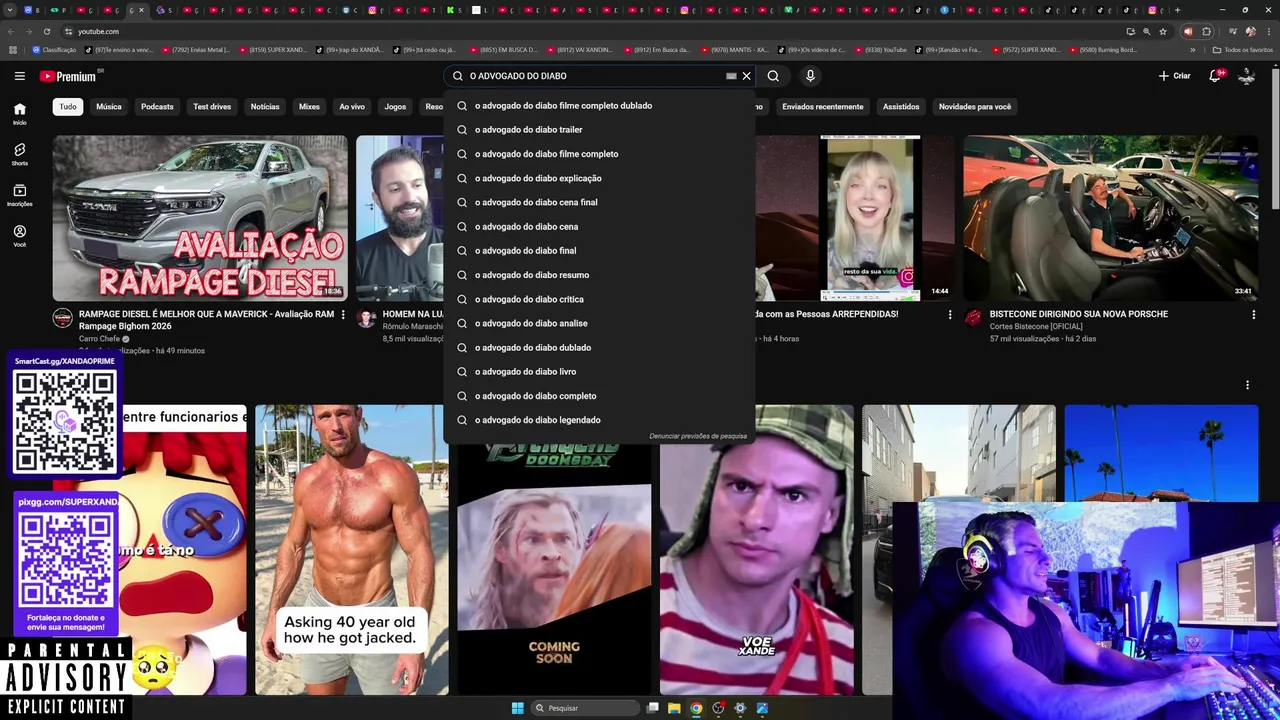Open more options for Bistecone Porsche video
Image resolution: width=1280 pixels, height=720 pixels.
coord(1253,315)
